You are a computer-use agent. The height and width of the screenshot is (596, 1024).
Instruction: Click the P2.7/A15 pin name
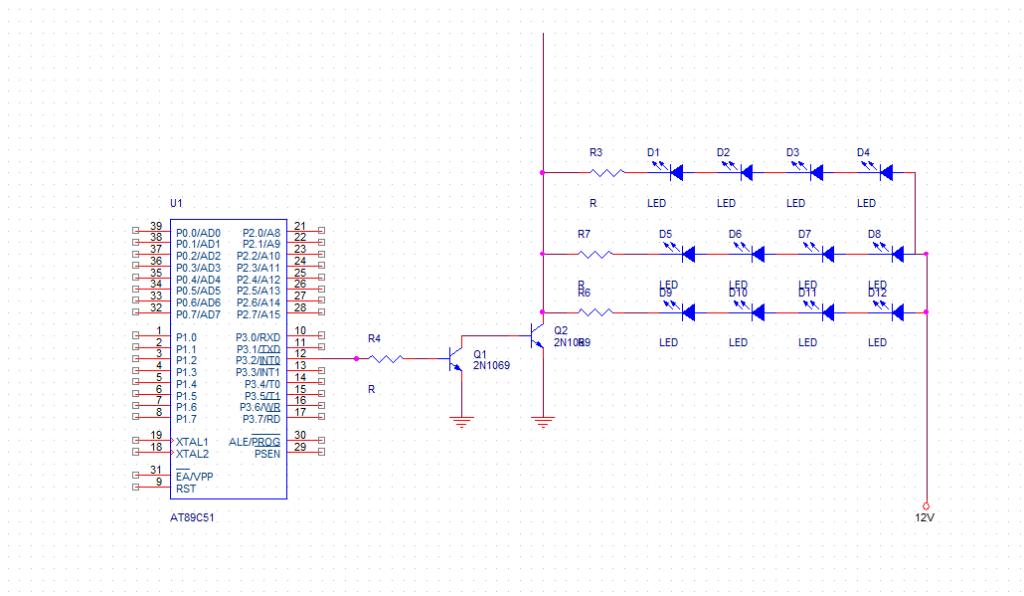[259, 315]
